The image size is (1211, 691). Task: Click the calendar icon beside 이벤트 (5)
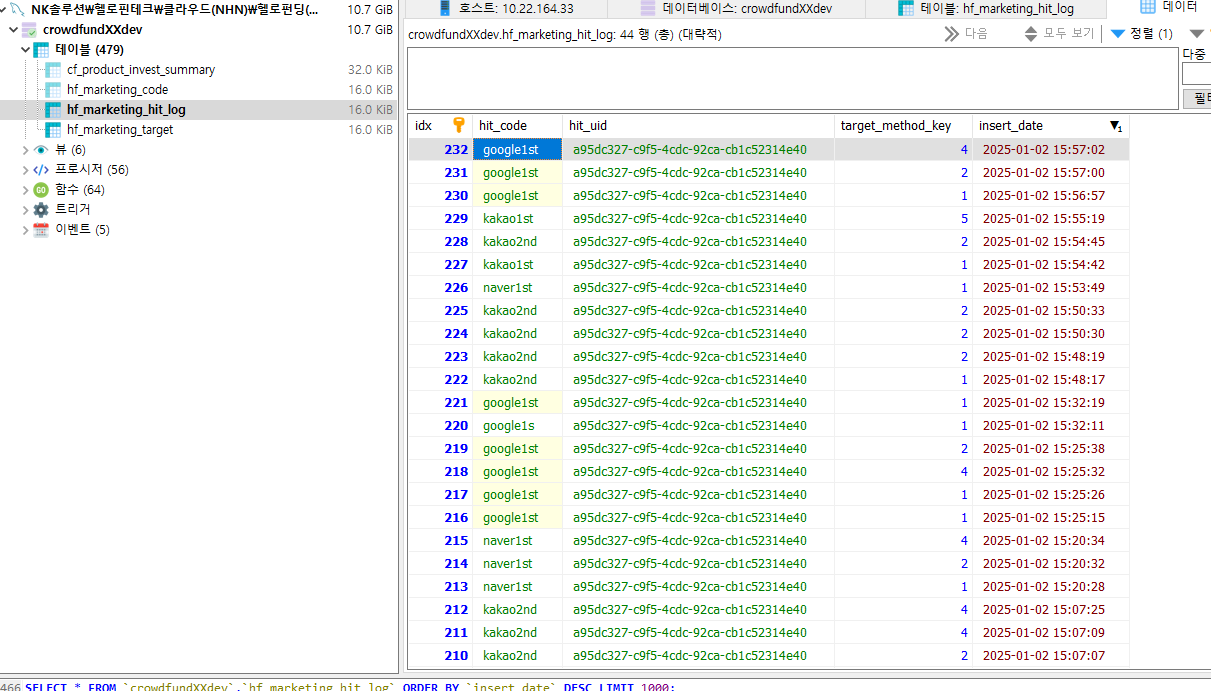(x=41, y=230)
